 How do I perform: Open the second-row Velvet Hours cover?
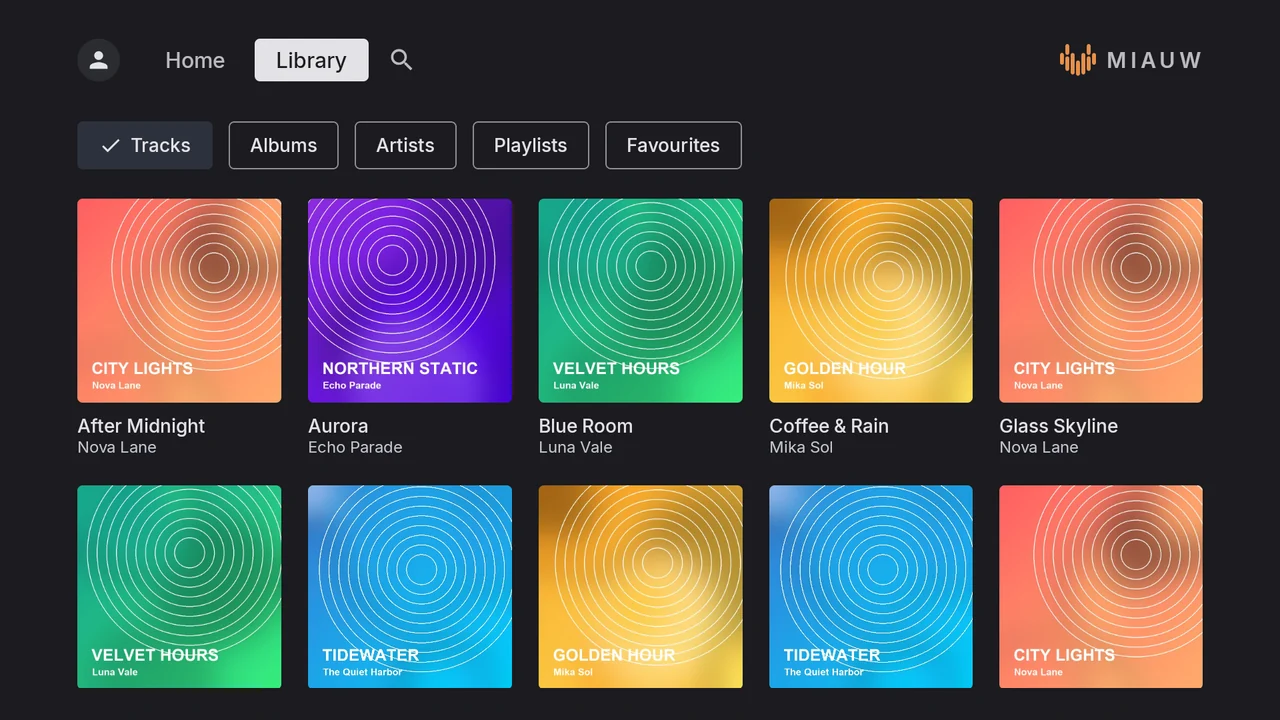click(179, 587)
